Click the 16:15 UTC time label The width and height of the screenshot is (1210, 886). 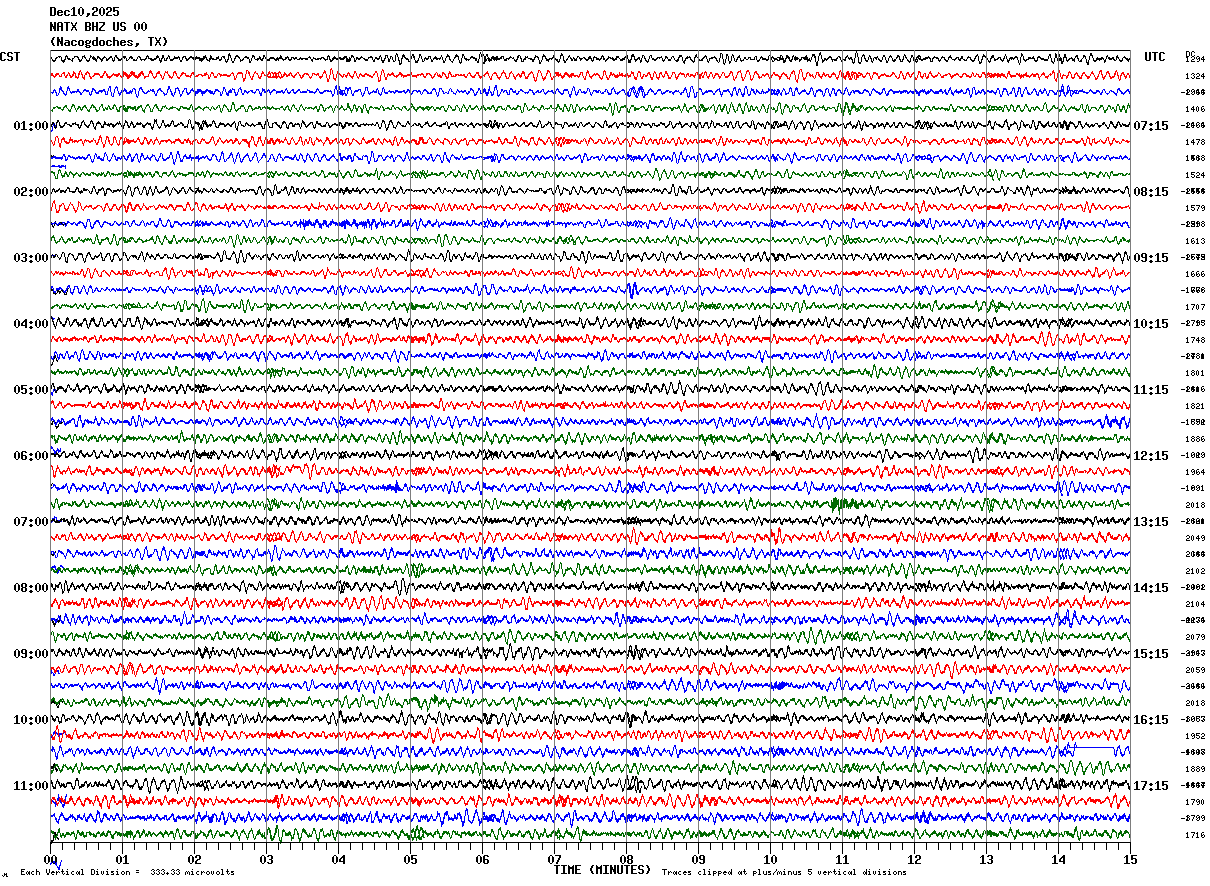point(1151,720)
